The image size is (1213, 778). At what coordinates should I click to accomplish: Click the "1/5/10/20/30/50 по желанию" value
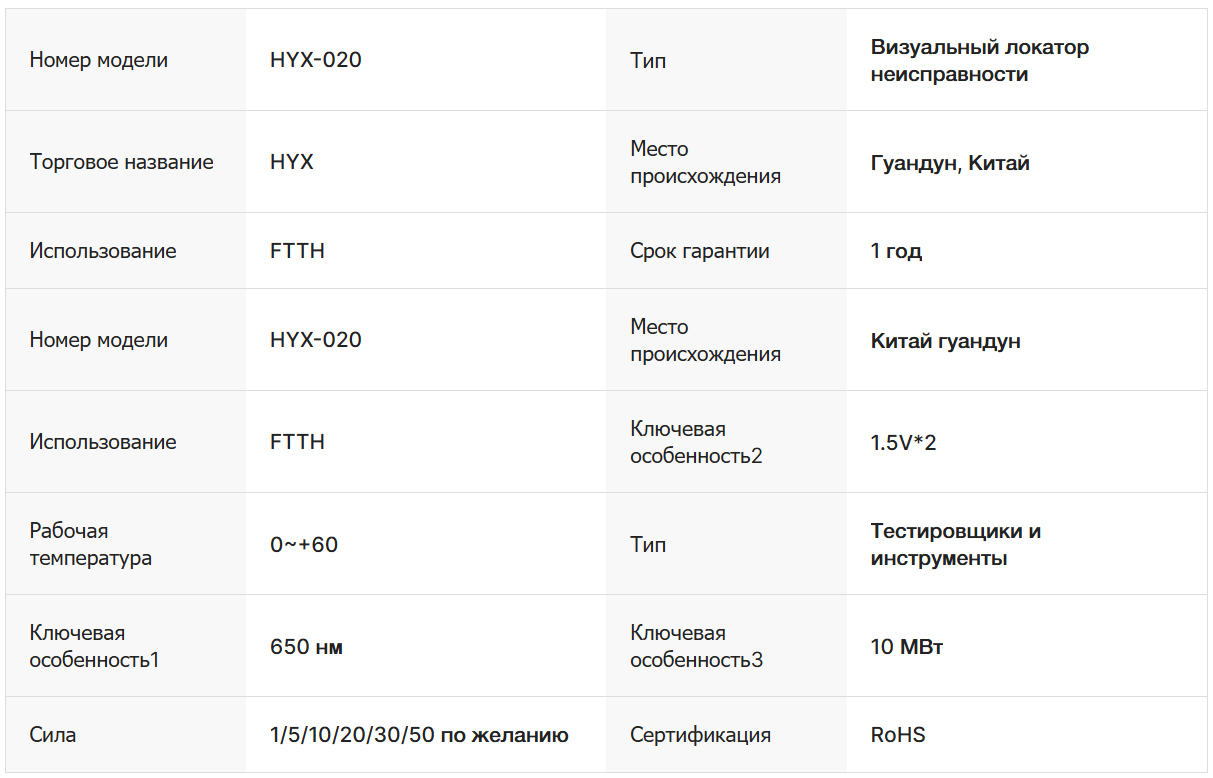[x=419, y=735]
